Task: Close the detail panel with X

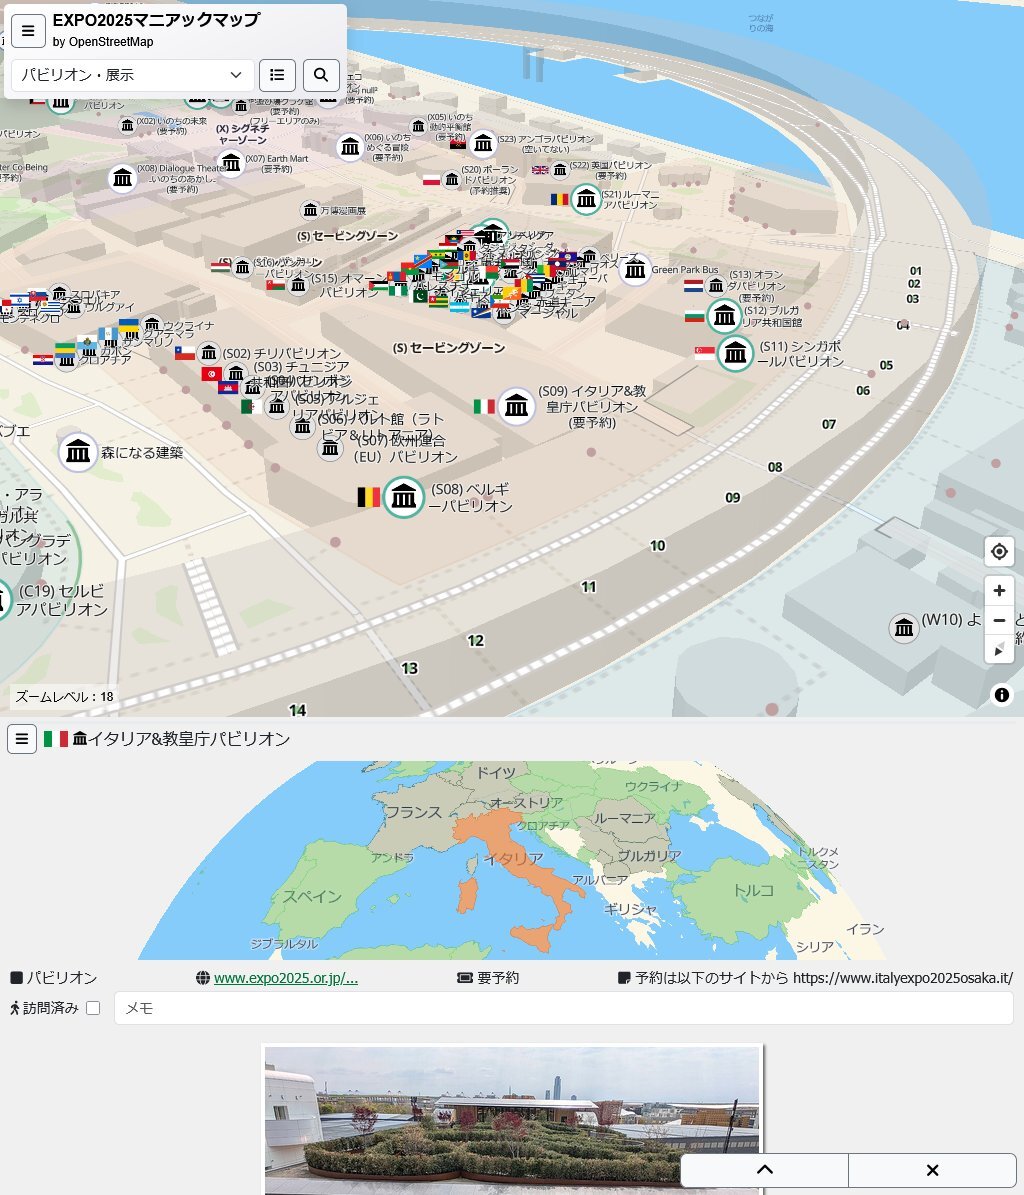Action: tap(932, 1170)
